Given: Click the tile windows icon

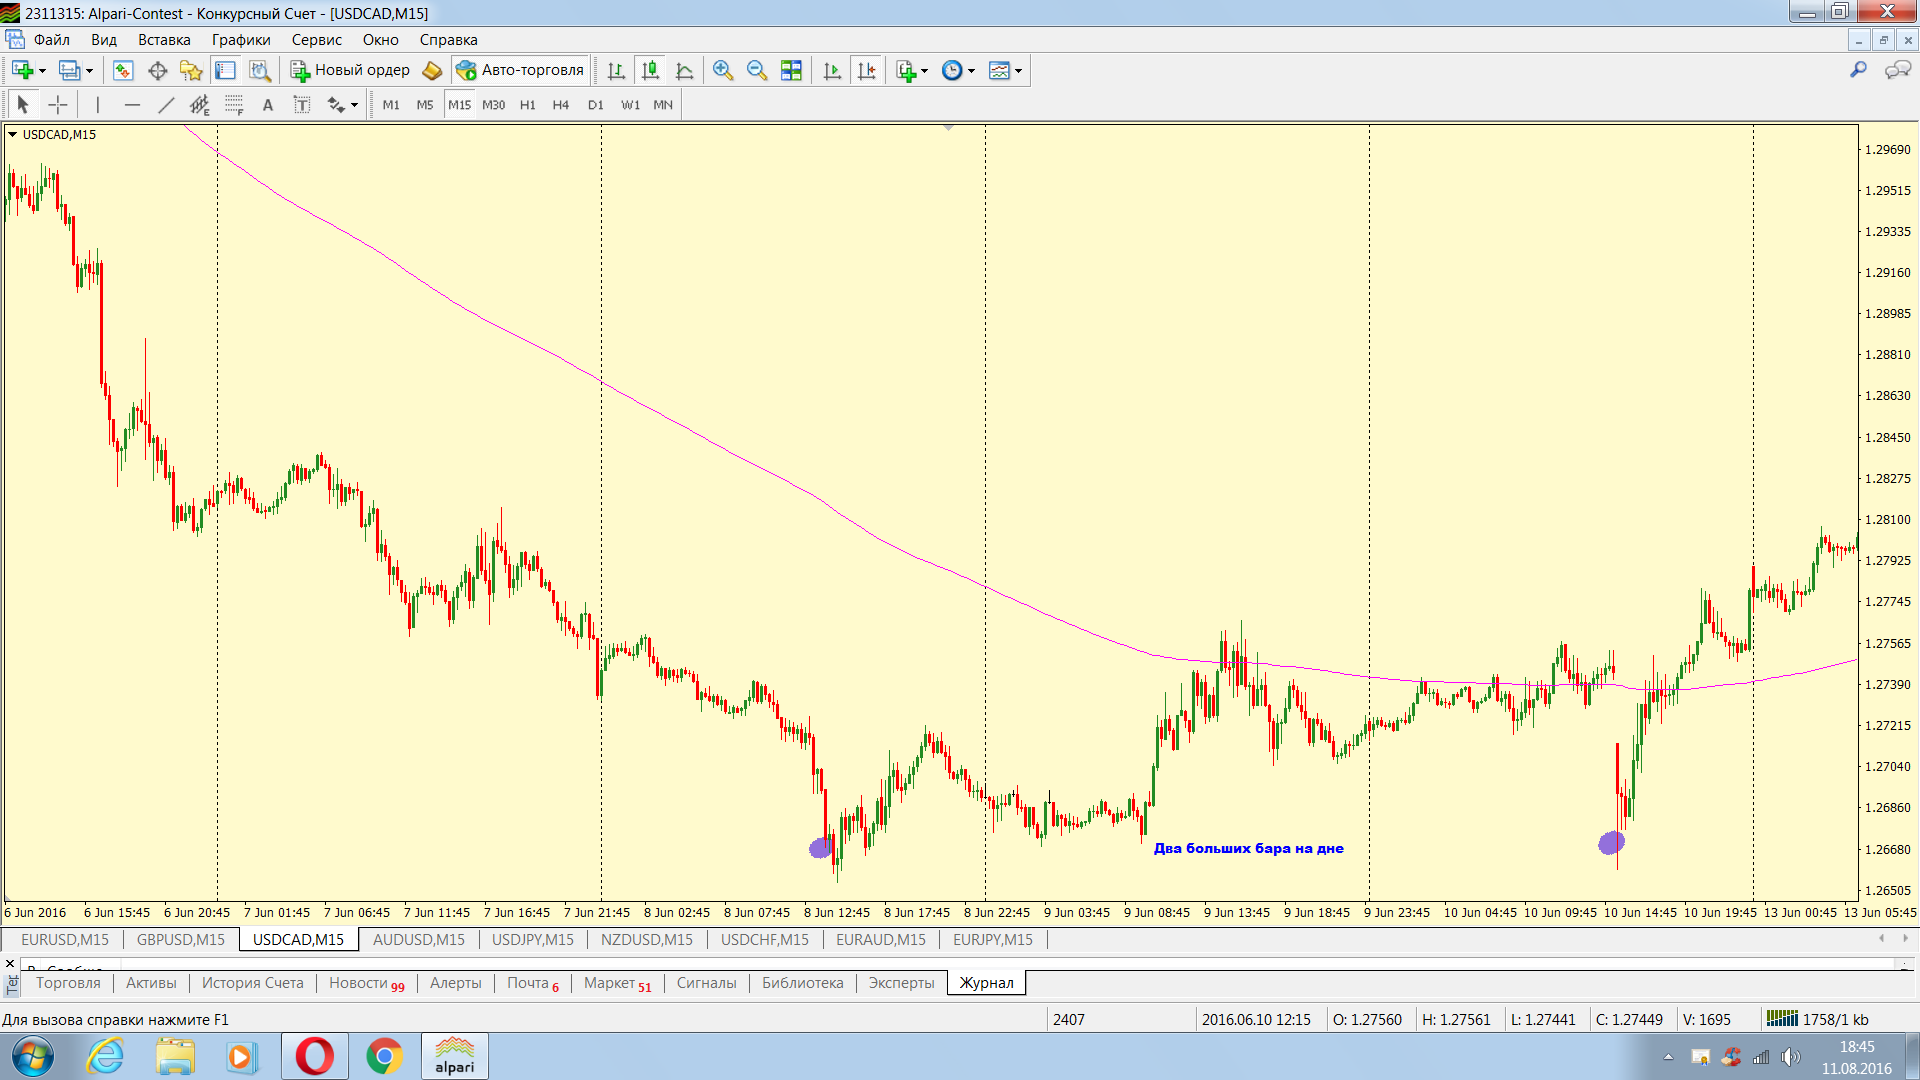Looking at the screenshot, I should coord(791,71).
